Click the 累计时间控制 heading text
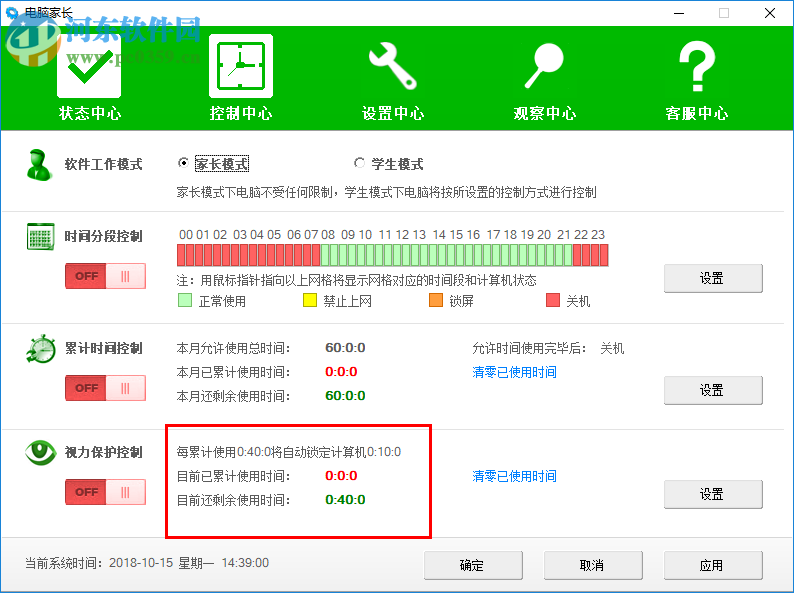This screenshot has height=593, width=794. click(103, 348)
